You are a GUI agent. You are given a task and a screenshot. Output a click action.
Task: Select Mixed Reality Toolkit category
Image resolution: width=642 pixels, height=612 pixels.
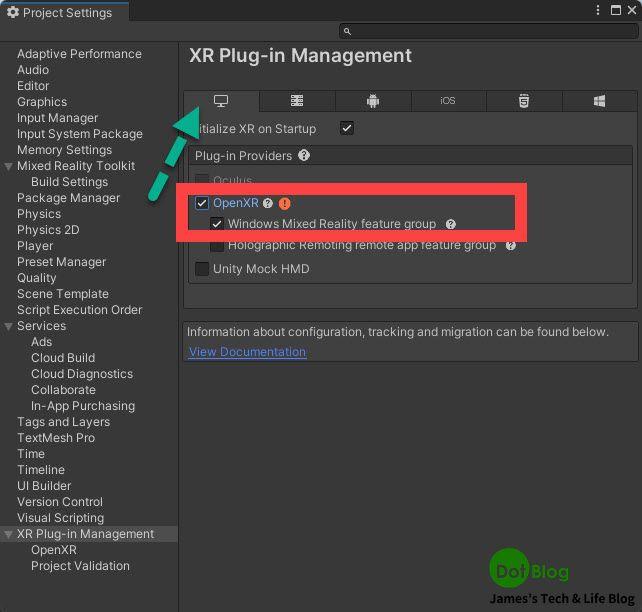76,166
